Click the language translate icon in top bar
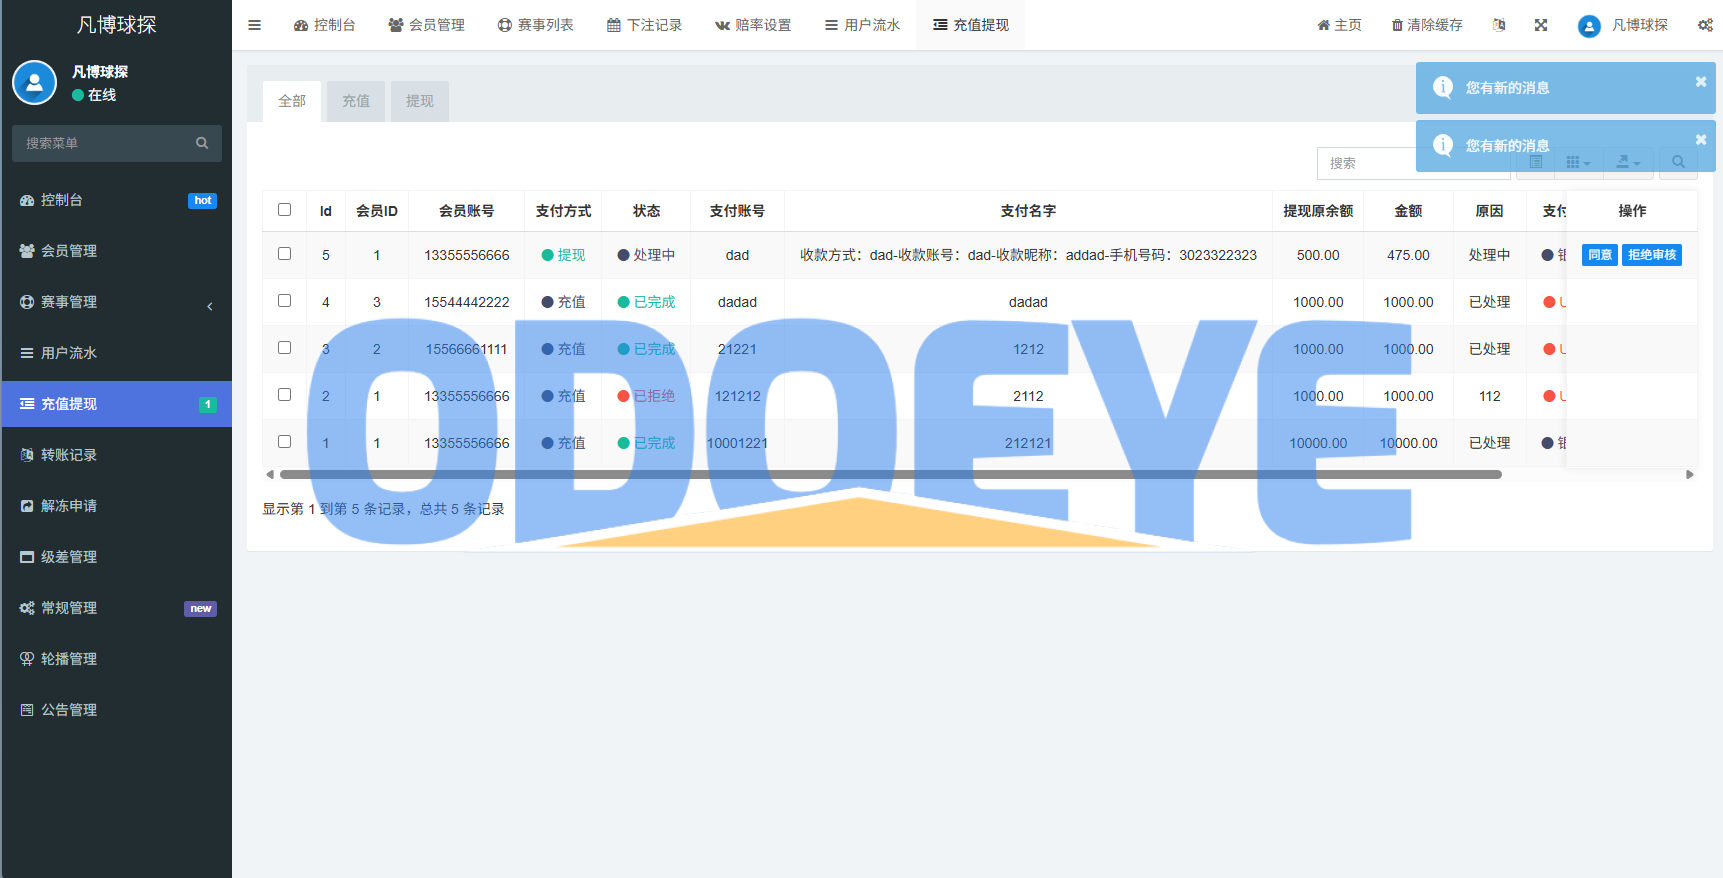The image size is (1723, 878). point(1499,25)
